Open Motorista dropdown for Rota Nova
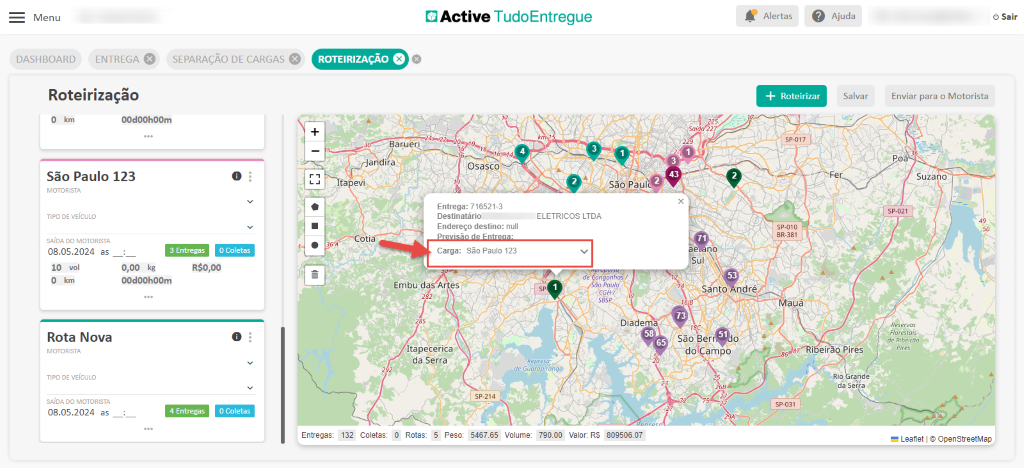 249,362
